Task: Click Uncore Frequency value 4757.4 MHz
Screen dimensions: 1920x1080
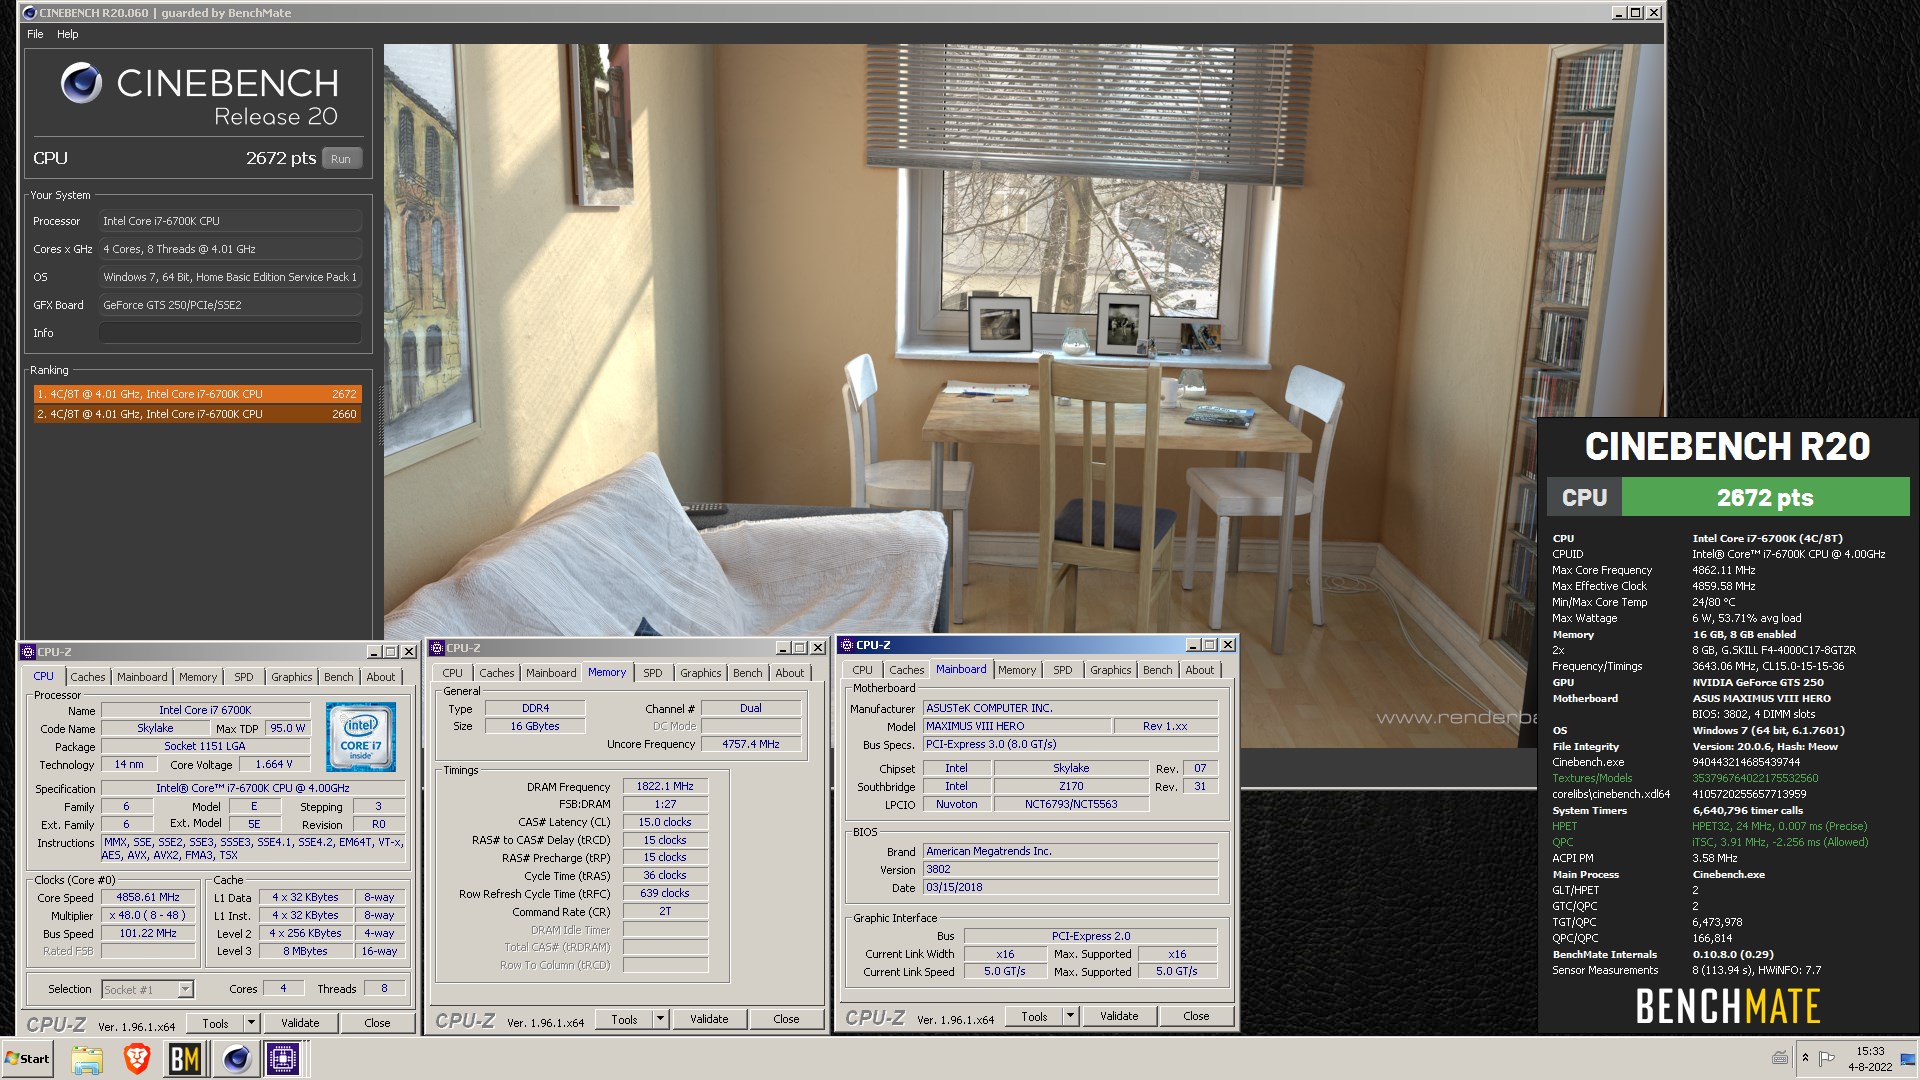Action: coord(751,744)
